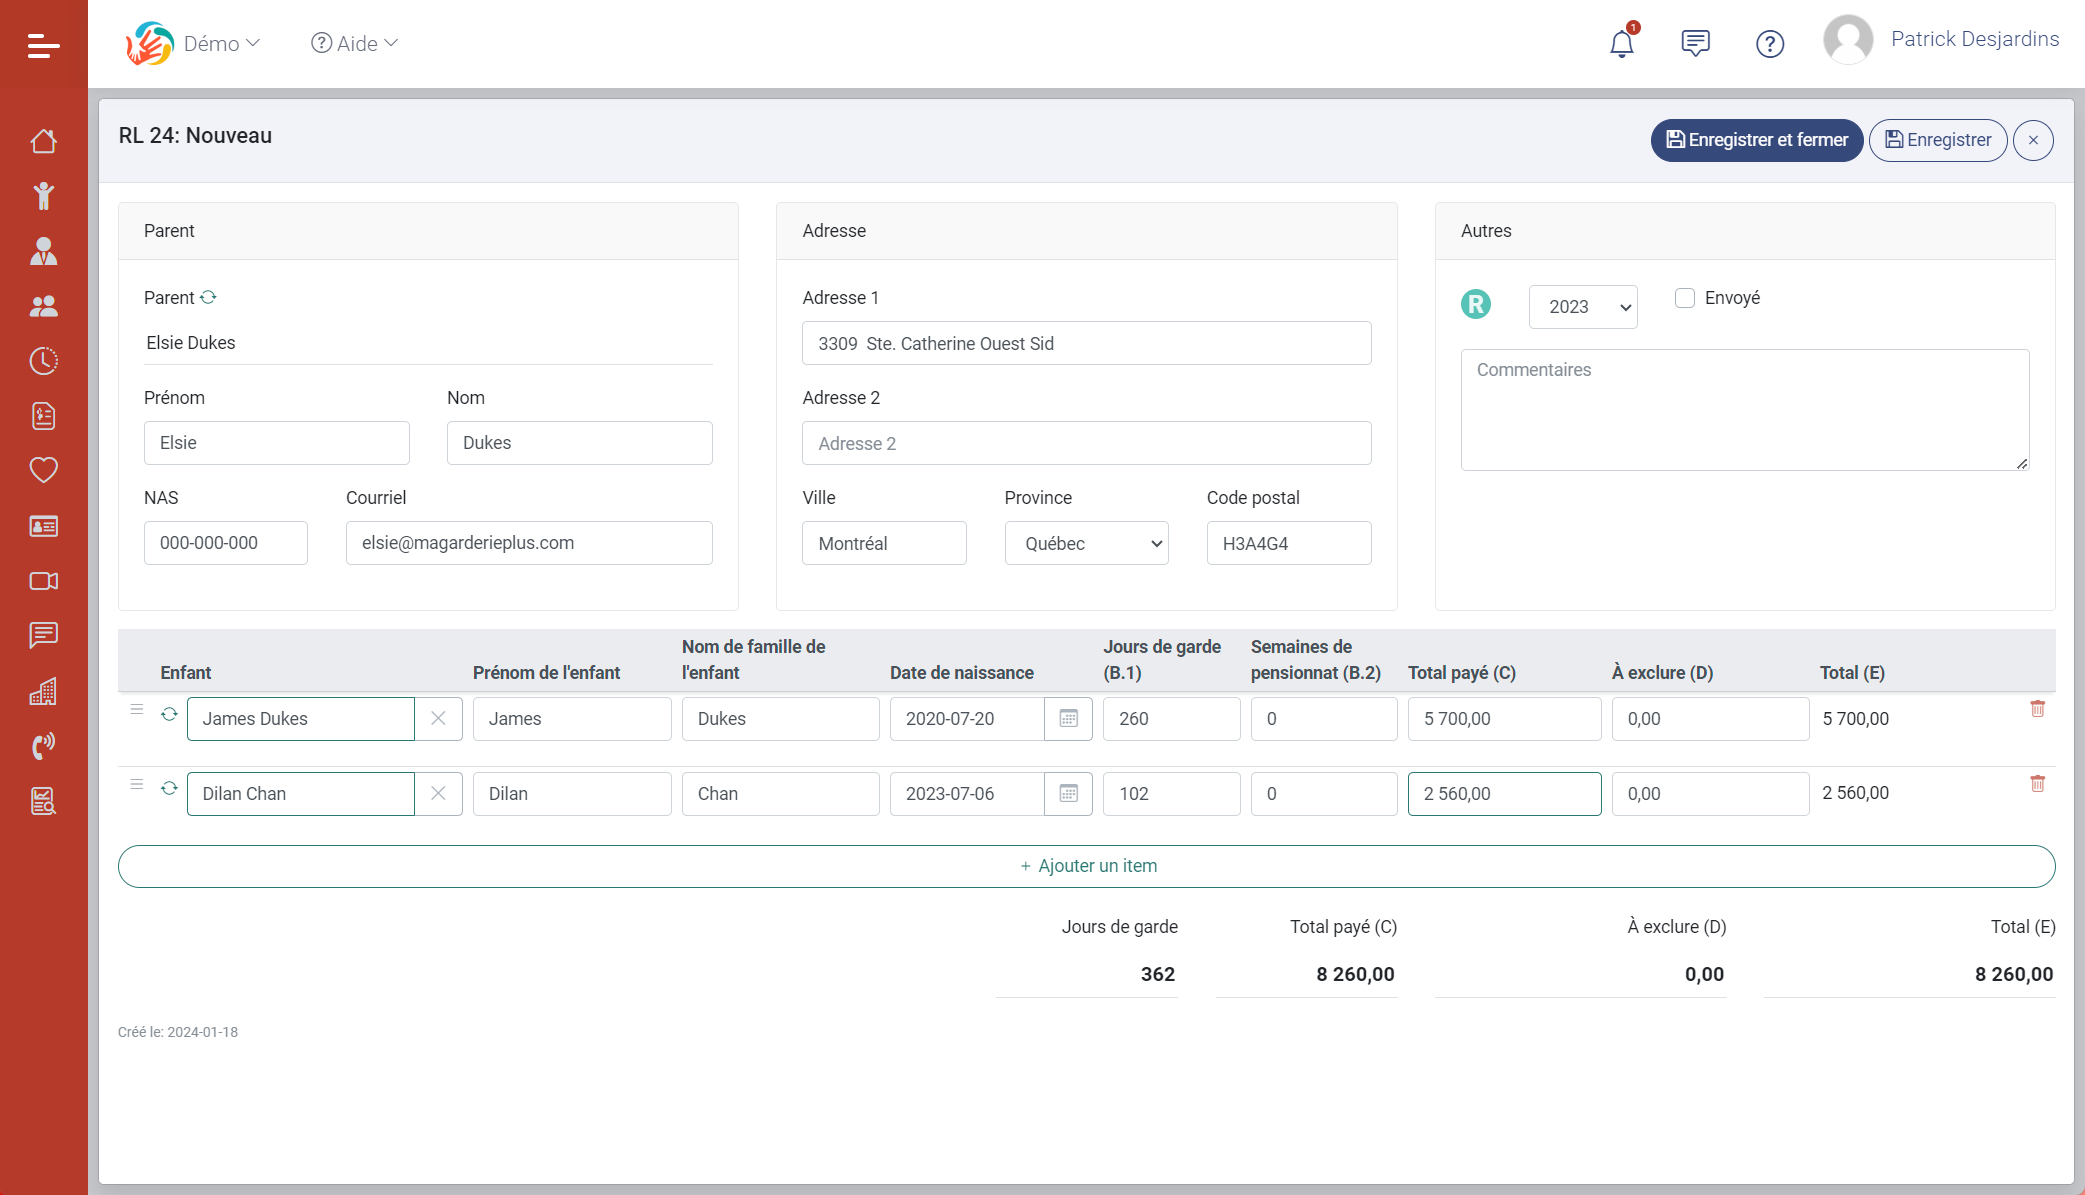Click the green R badge
2085x1195 pixels.
point(1476,304)
